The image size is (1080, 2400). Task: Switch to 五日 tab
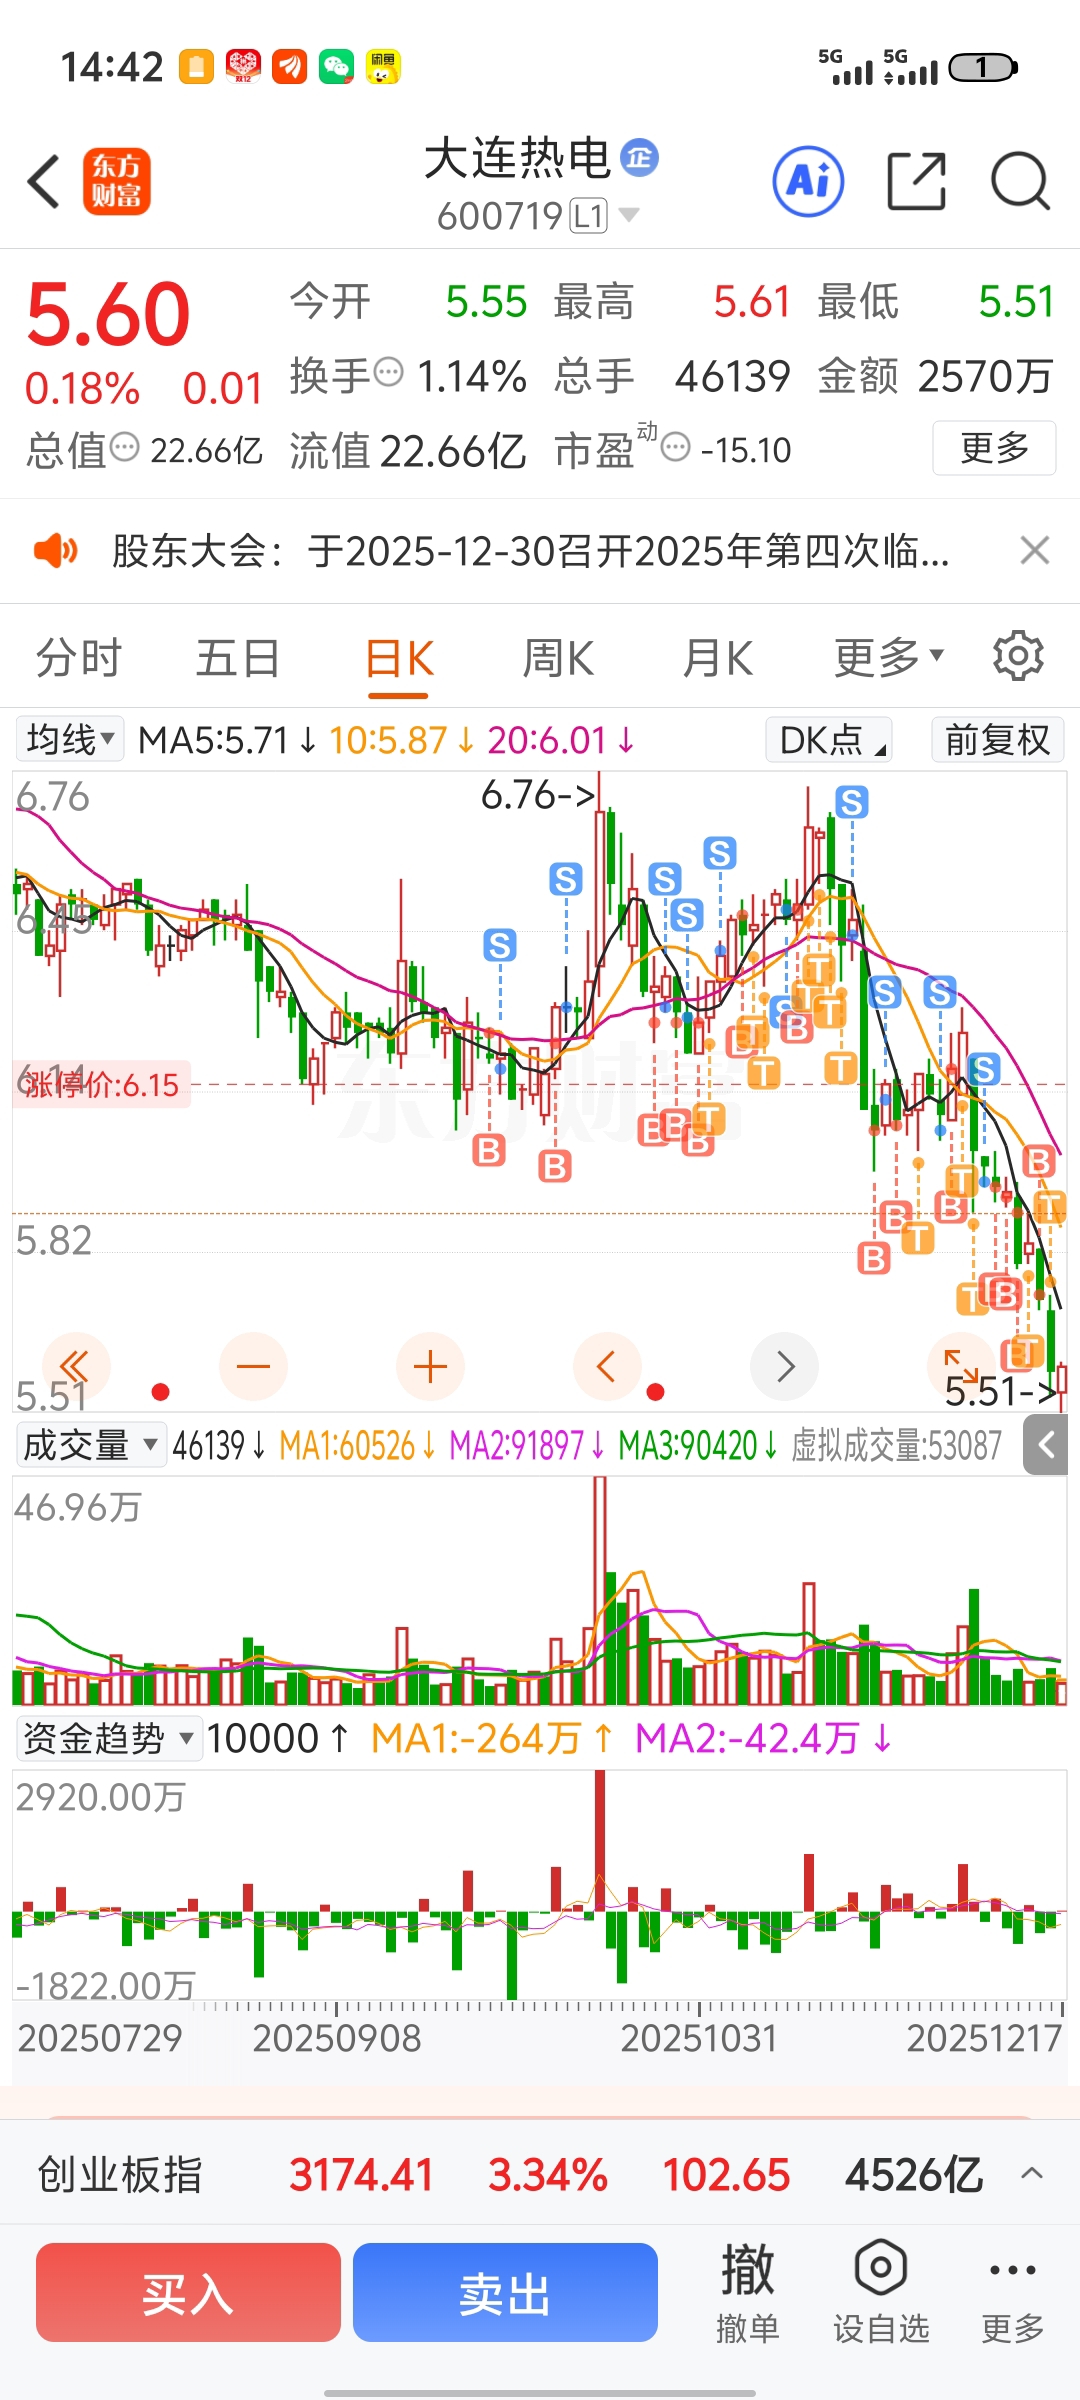[x=238, y=658]
